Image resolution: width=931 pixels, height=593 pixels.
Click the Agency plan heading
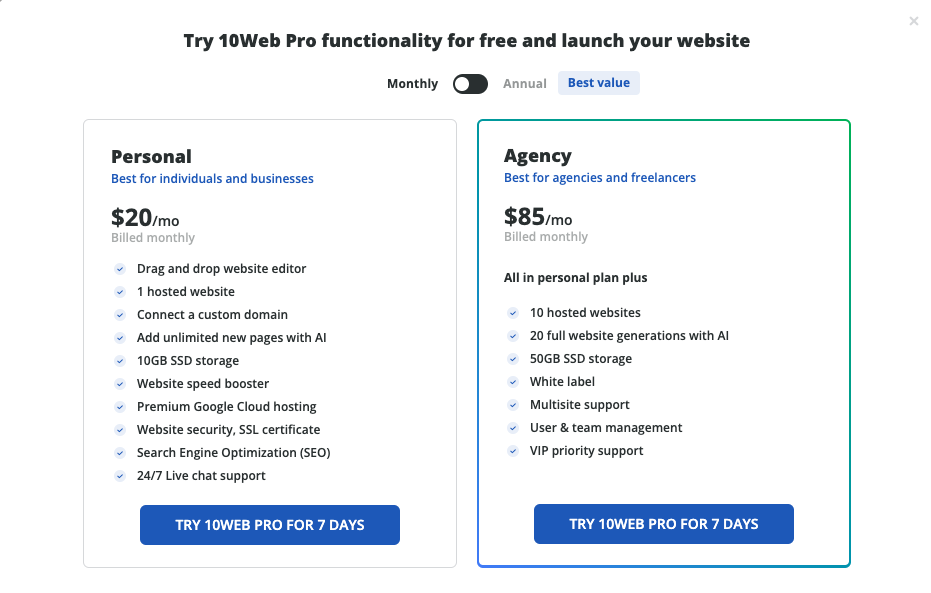[x=537, y=156]
